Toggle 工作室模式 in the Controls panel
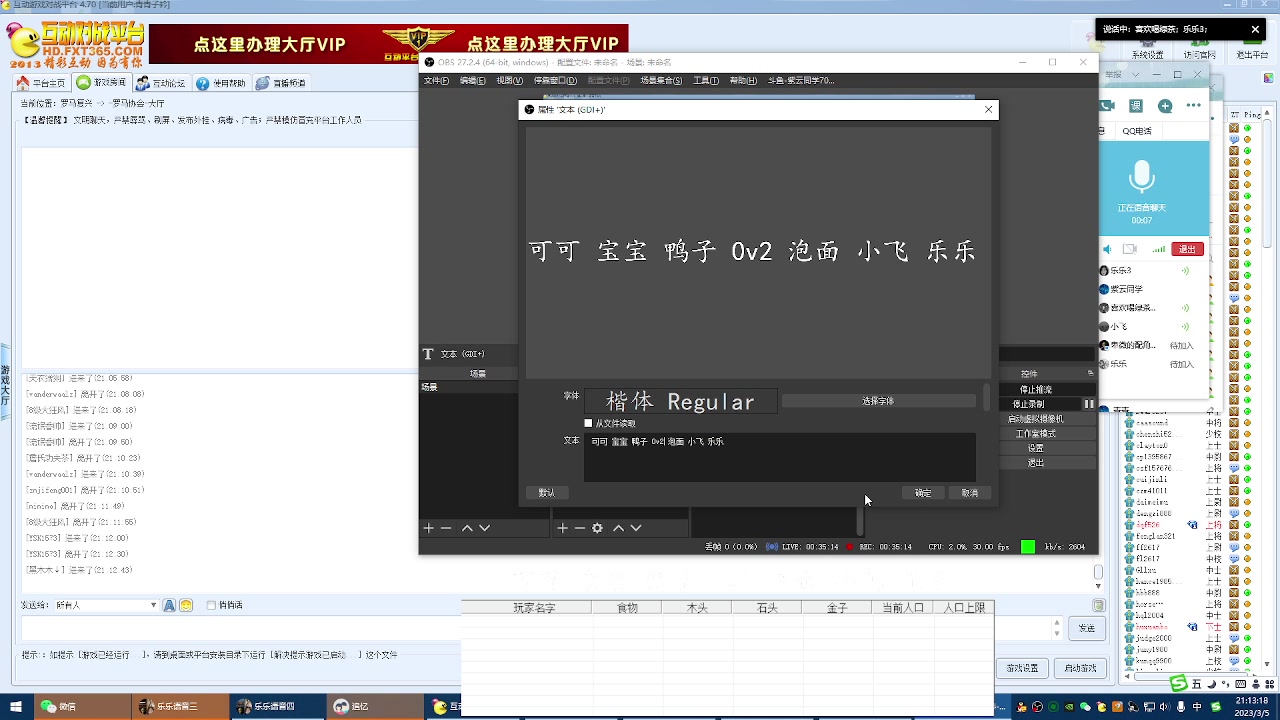 1037,432
